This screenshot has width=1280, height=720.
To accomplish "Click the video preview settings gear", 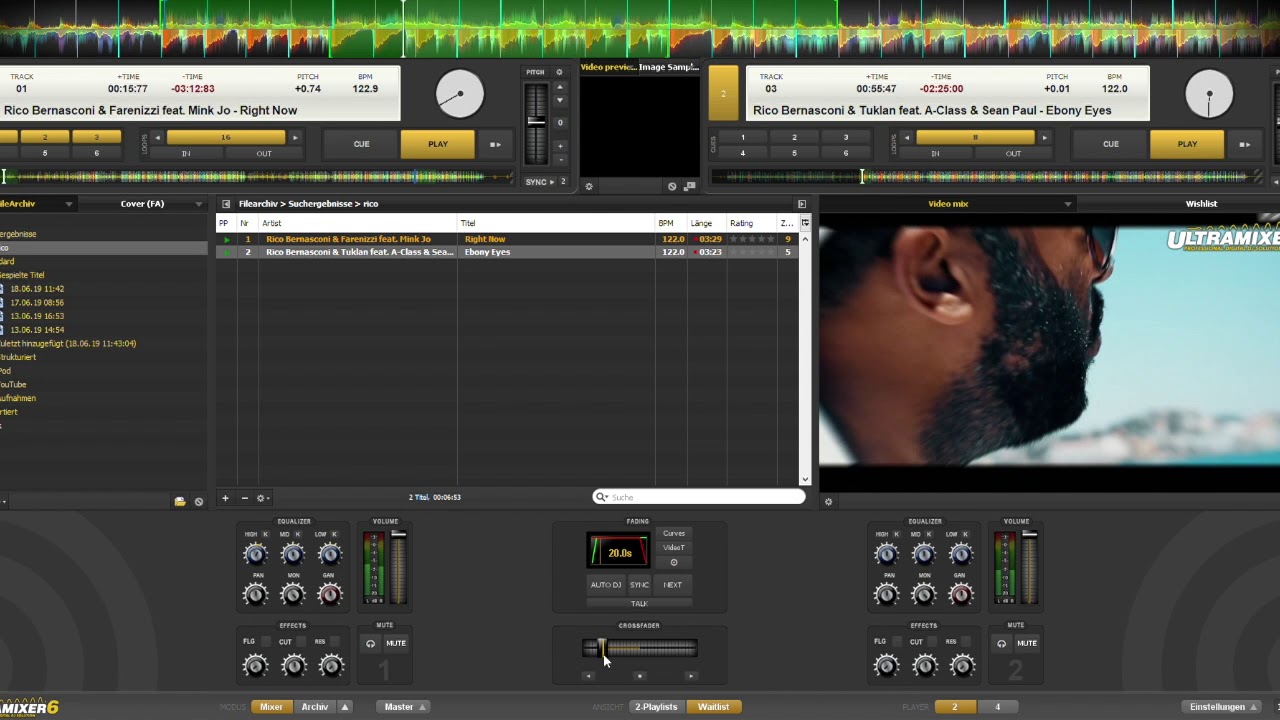I will point(589,186).
